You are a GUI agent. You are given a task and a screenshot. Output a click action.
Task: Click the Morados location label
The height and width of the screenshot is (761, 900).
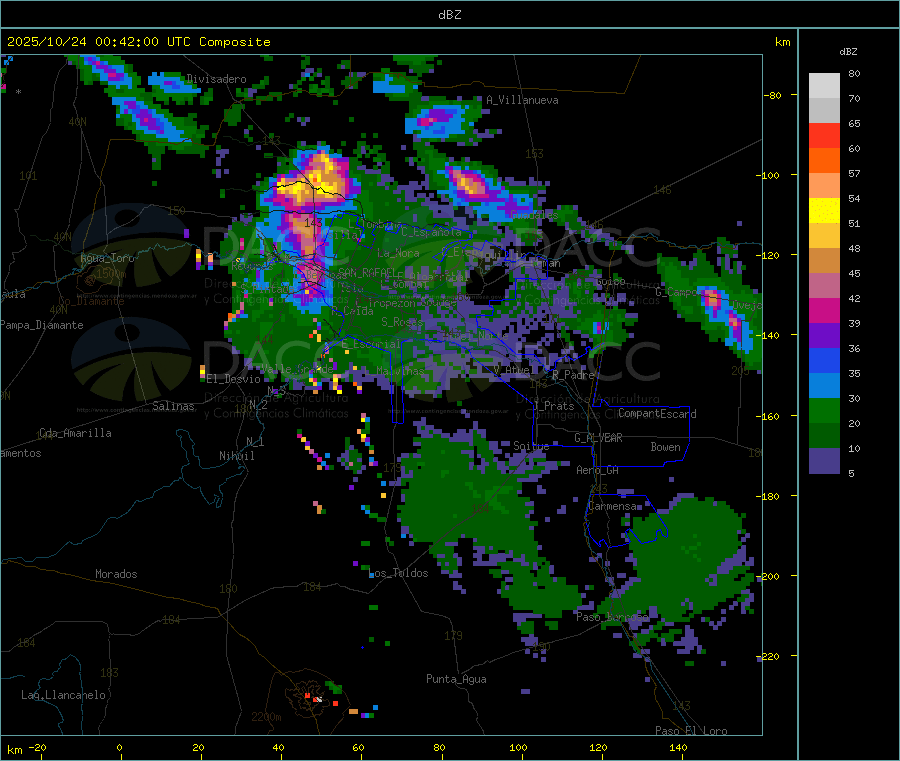116,574
